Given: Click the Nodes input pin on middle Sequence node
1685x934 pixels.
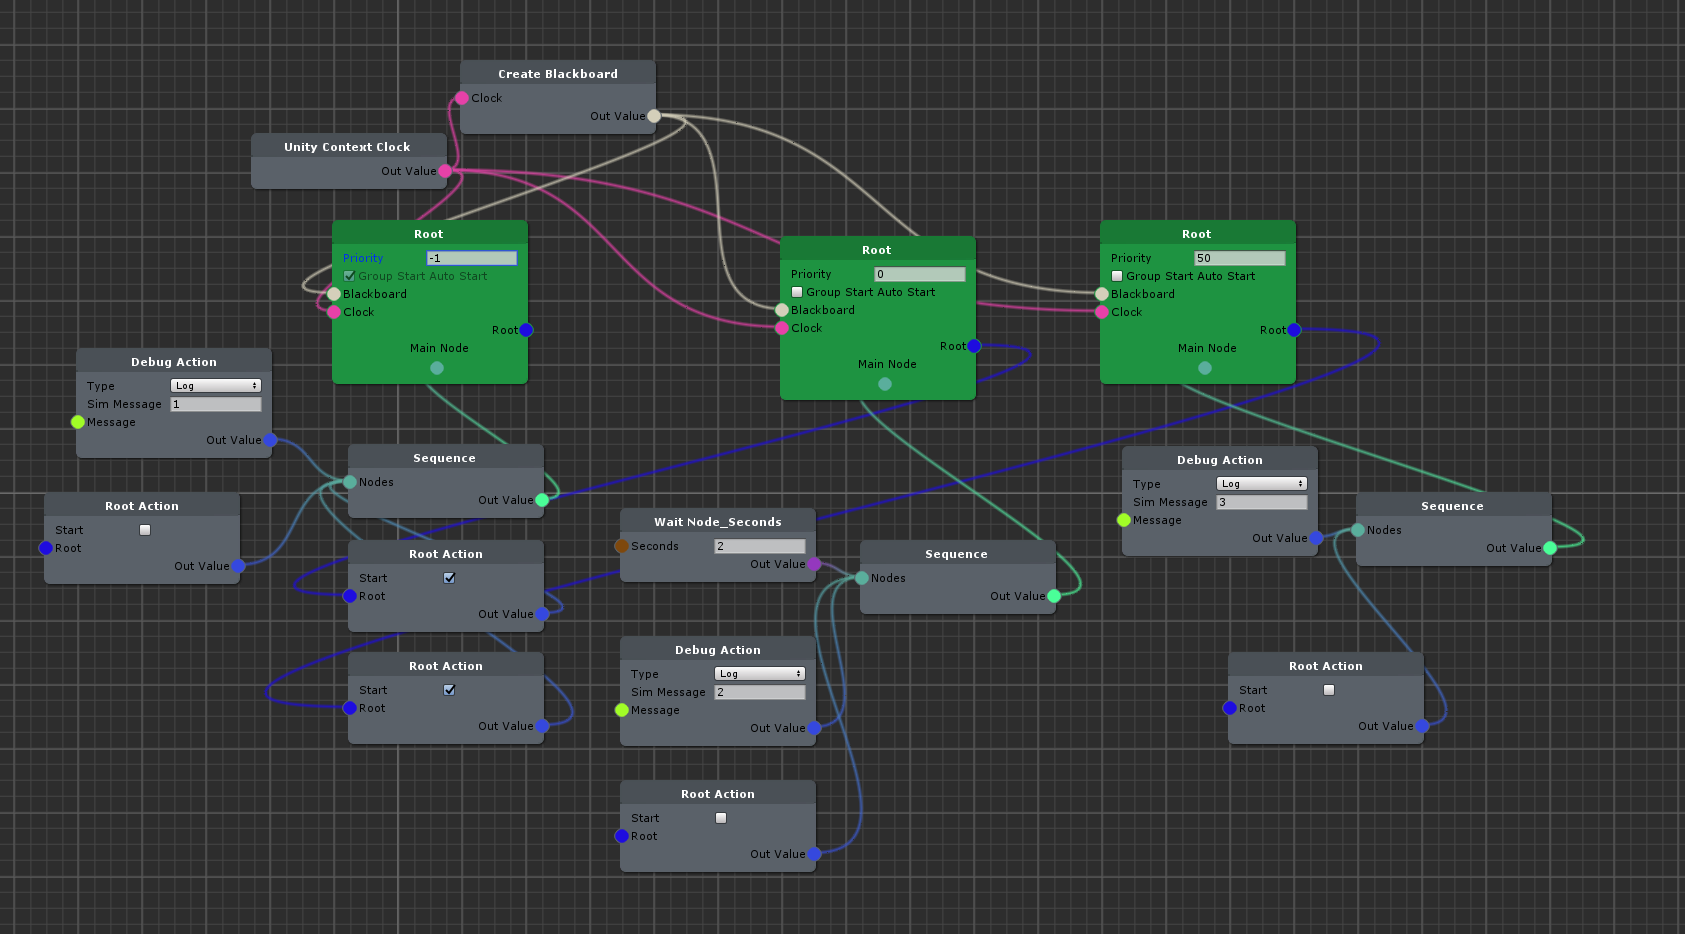Looking at the screenshot, I should point(861,578).
